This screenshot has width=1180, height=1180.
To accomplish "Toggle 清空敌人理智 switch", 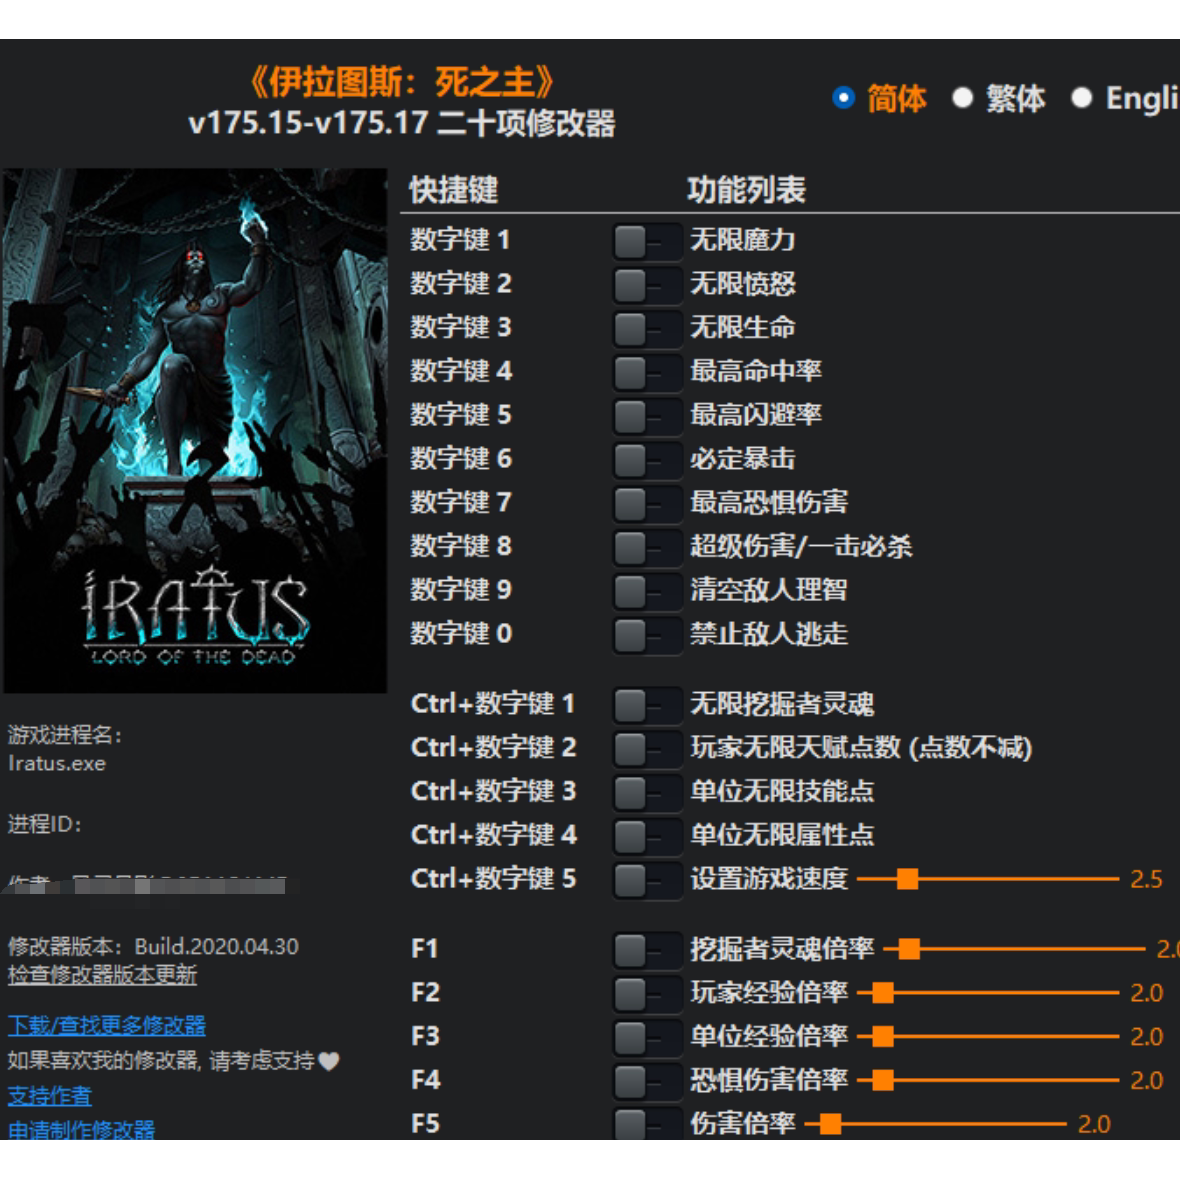I will [x=647, y=591].
